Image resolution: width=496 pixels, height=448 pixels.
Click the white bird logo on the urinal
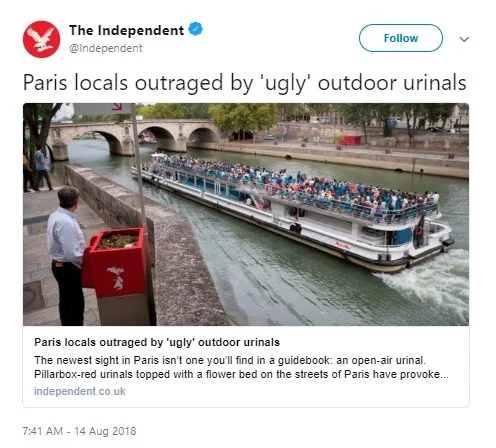pos(116,278)
